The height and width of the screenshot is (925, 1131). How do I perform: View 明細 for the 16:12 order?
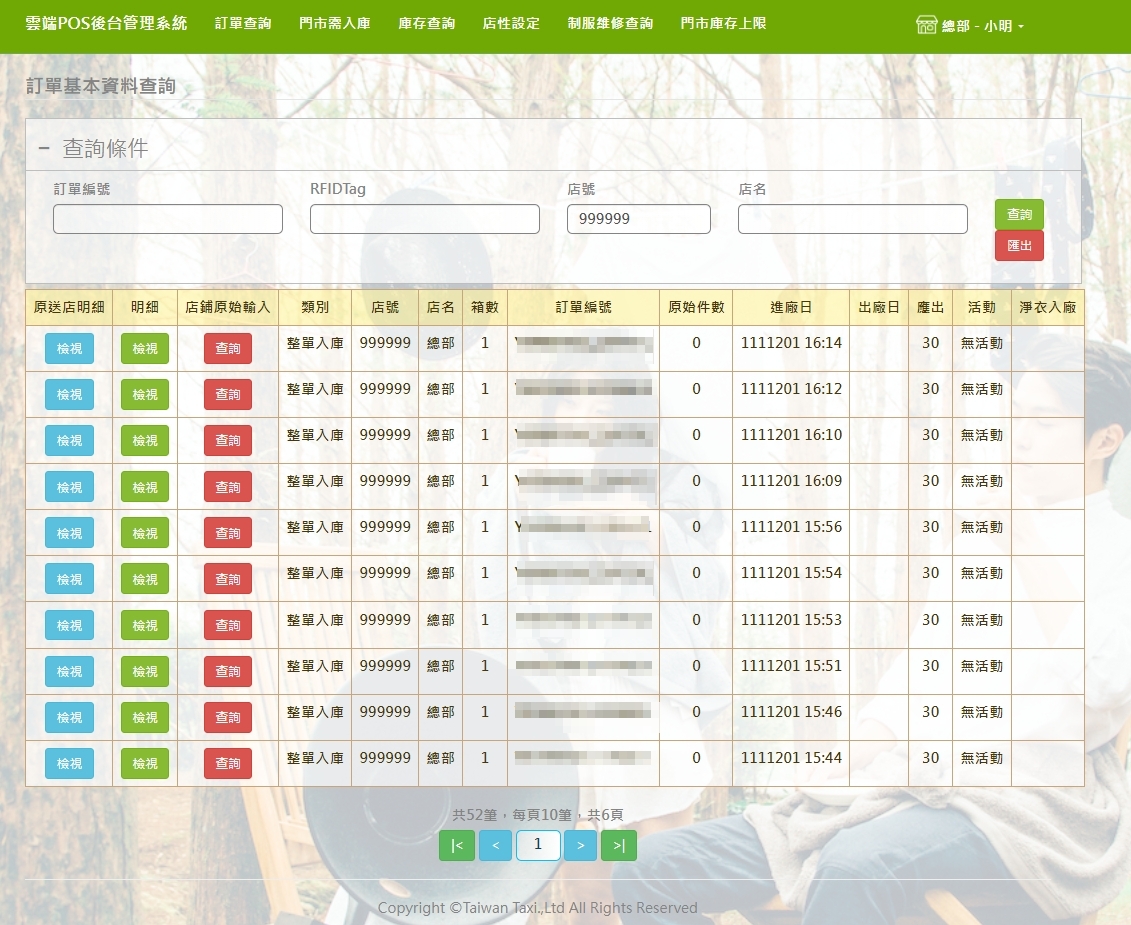coord(145,395)
